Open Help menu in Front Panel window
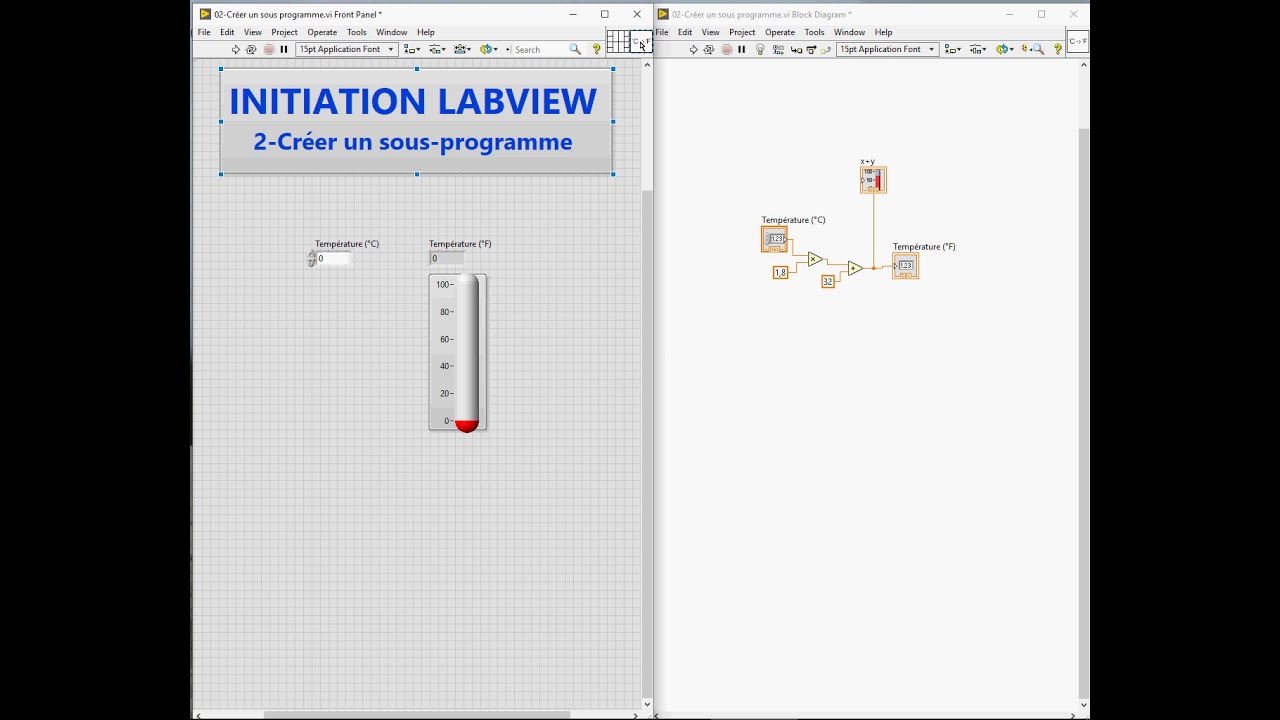The height and width of the screenshot is (720, 1280). 426,32
